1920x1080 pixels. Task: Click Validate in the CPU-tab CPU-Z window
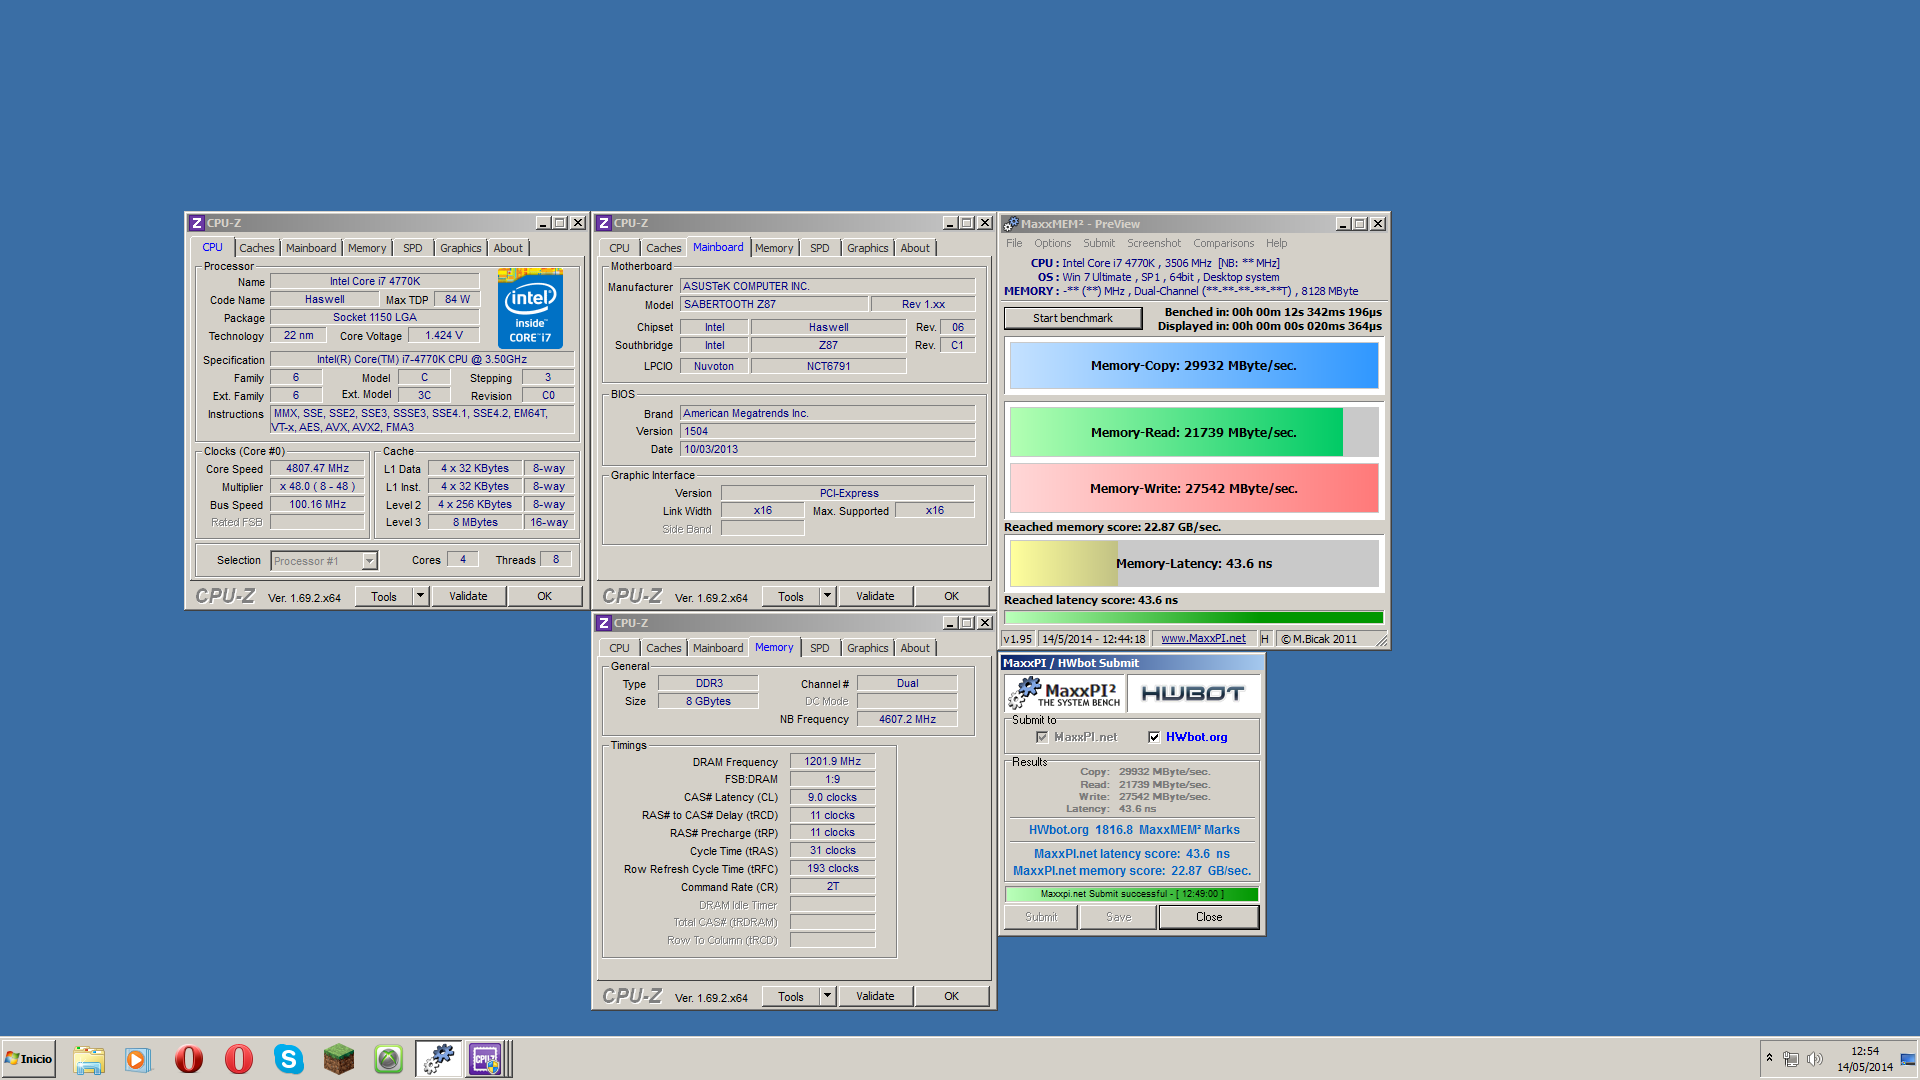click(x=468, y=596)
